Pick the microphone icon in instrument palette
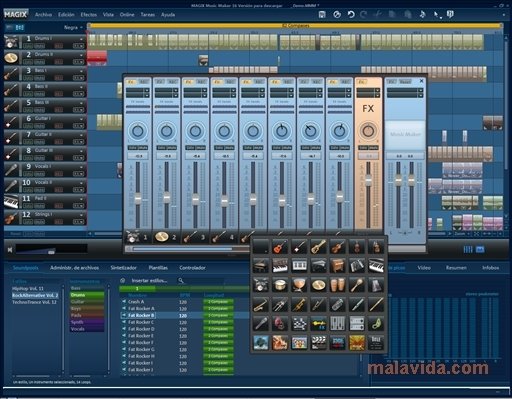Image resolution: width=512 pixels, height=399 pixels. [260, 324]
